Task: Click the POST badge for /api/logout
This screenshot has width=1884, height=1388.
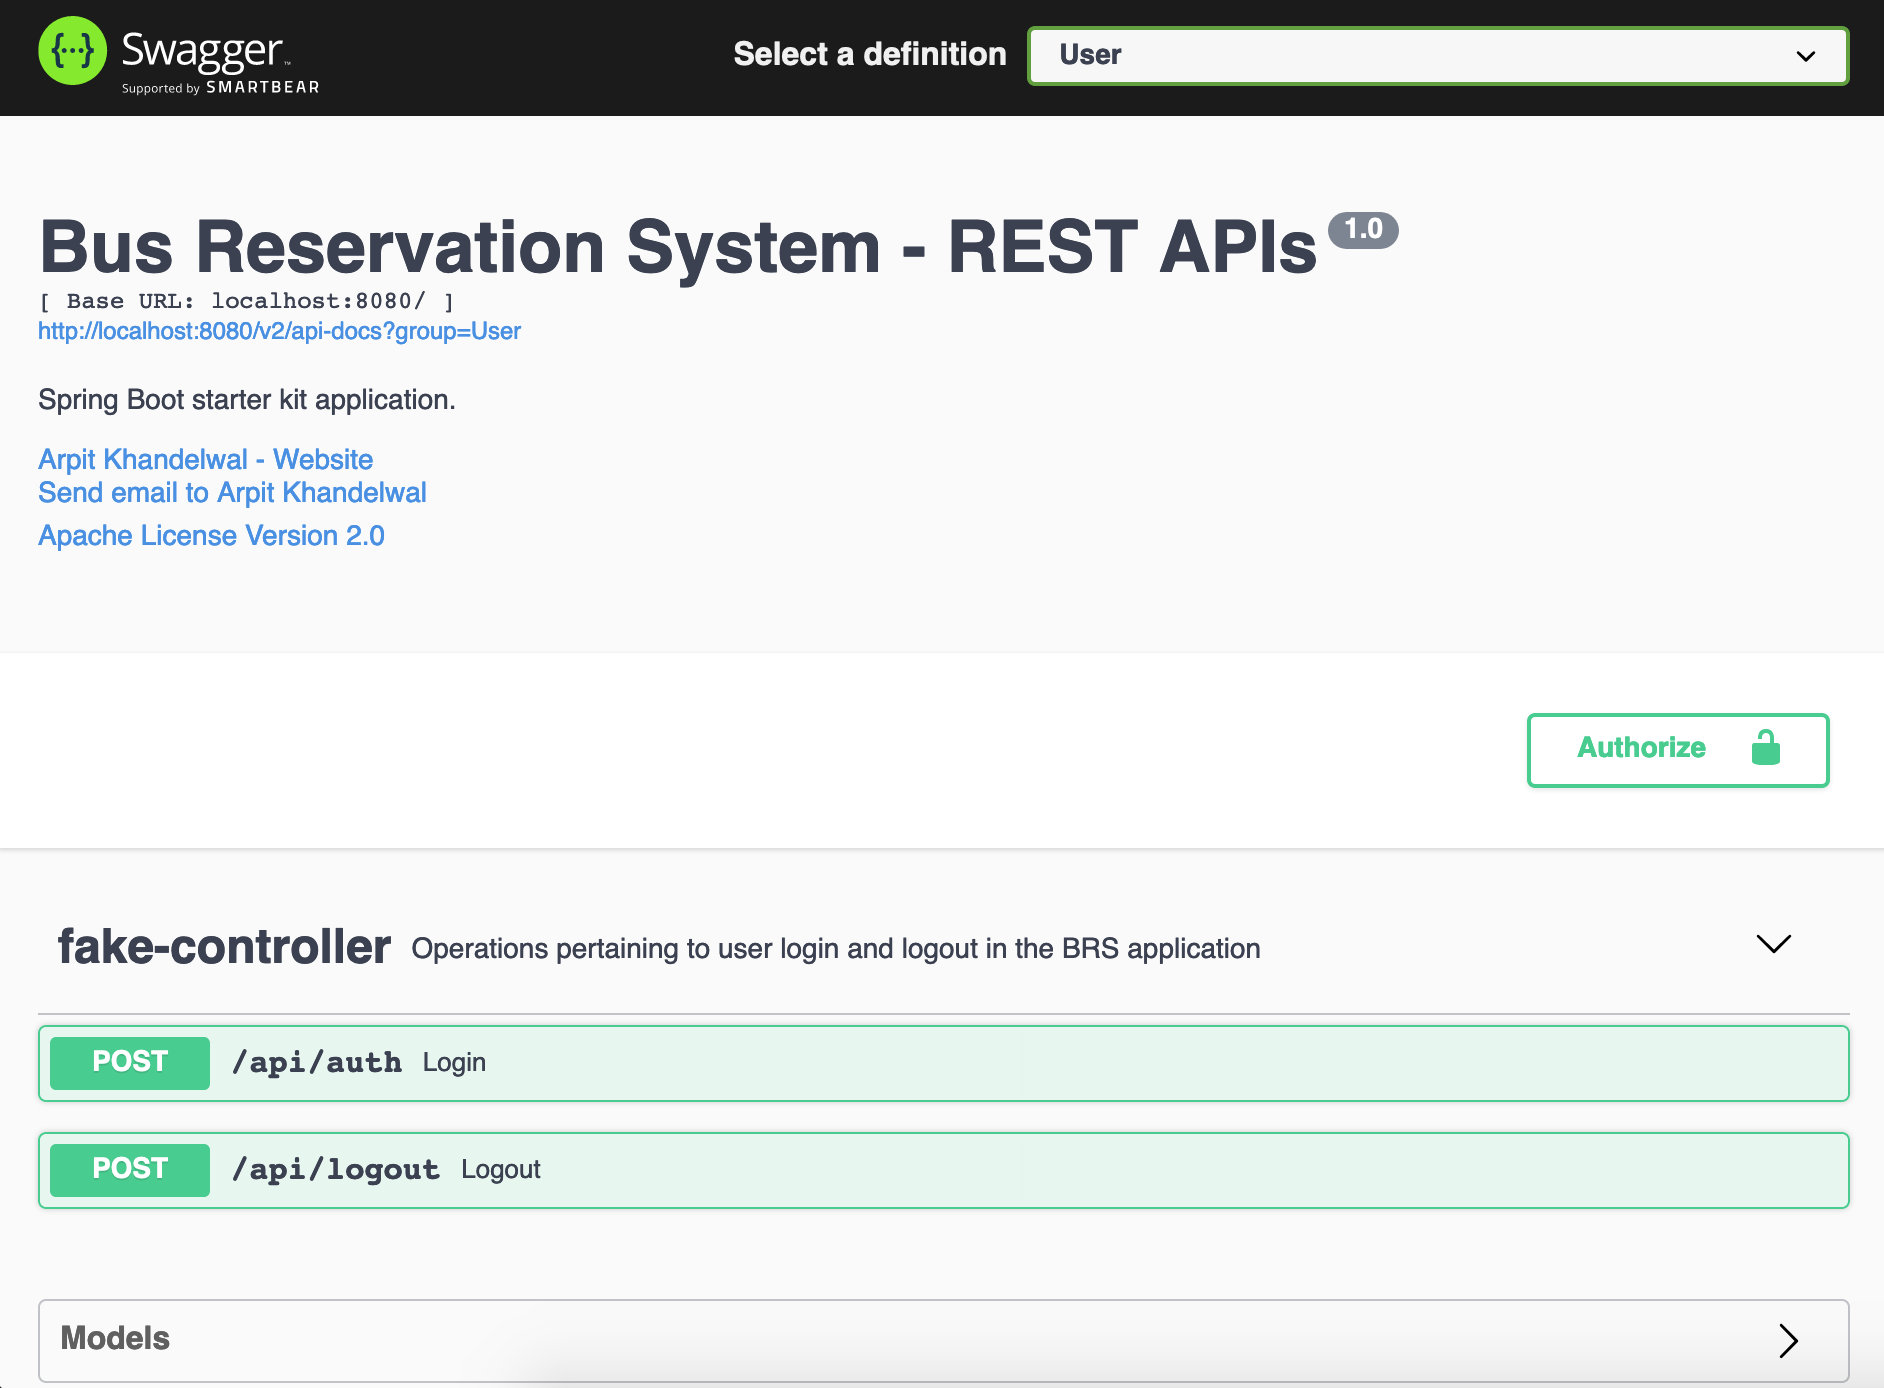Action: tap(130, 1169)
